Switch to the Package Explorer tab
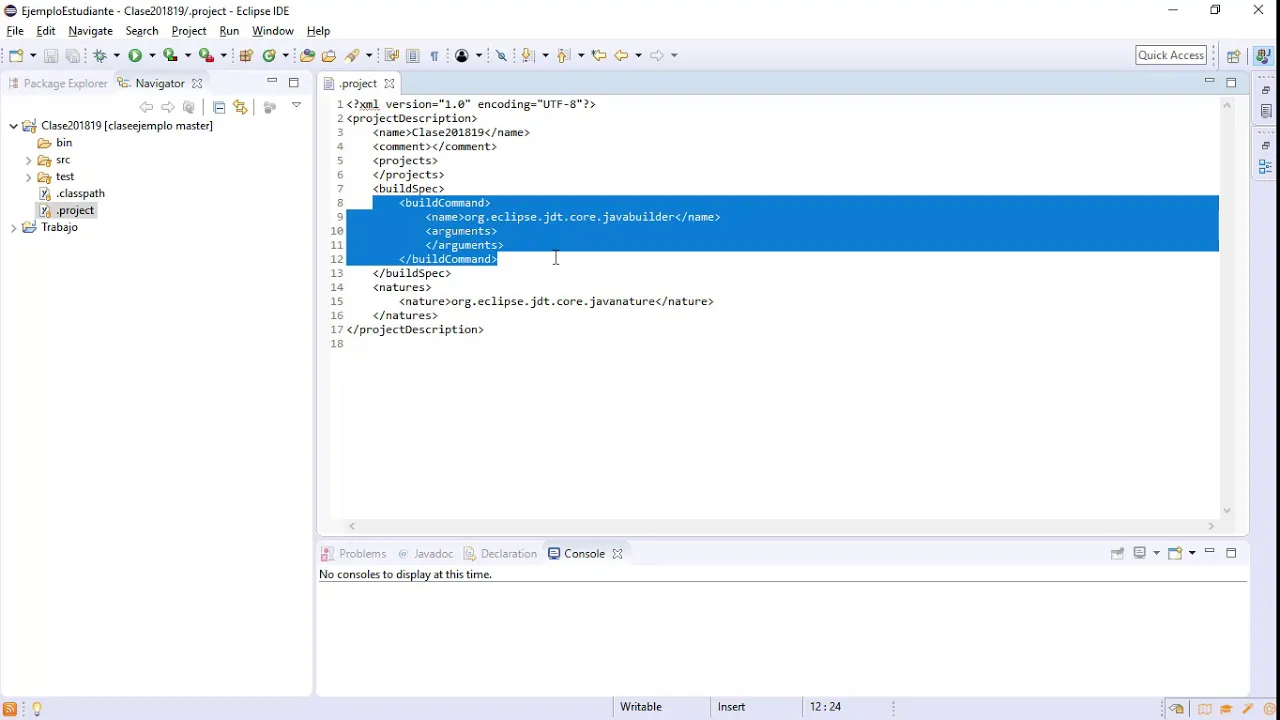 (57, 83)
